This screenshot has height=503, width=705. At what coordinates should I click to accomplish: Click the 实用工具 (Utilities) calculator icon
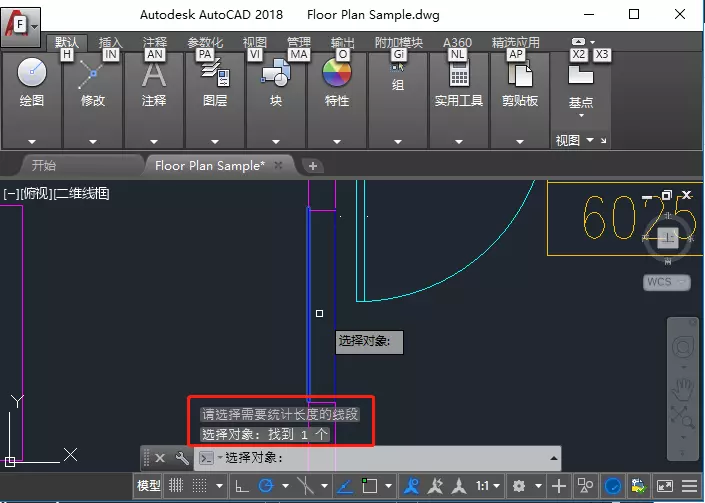coord(459,74)
